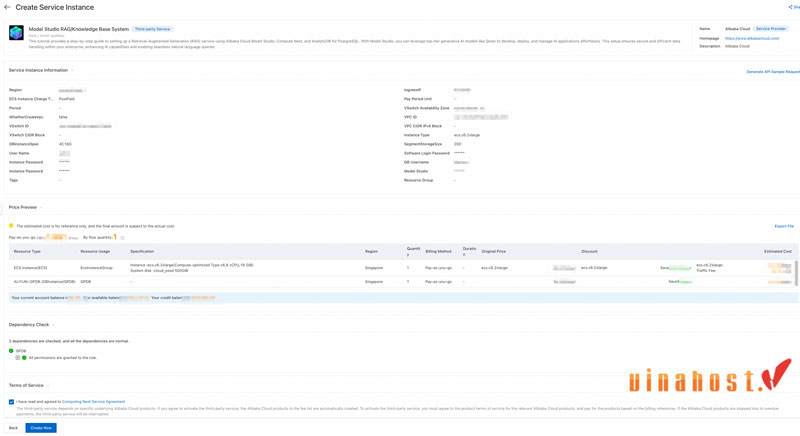Click the Estimated Cost column header
Viewport: 800px width, 436px height.
(778, 251)
